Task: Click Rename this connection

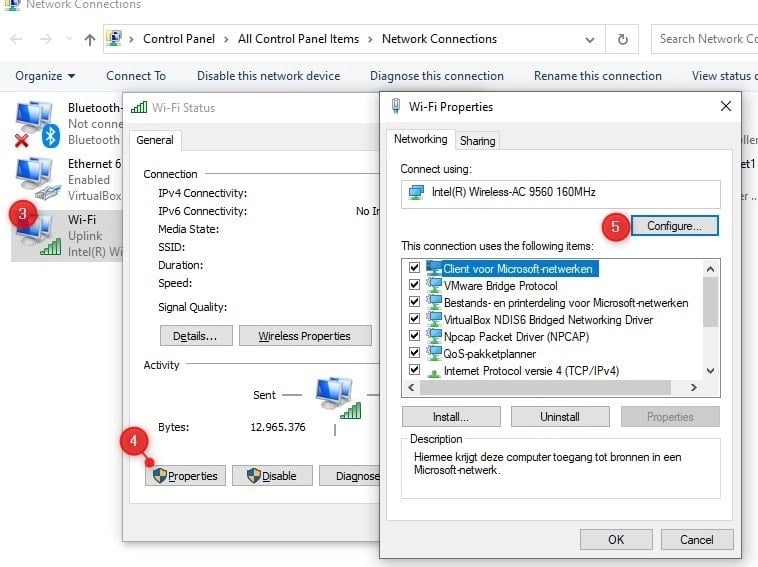Action: click(x=598, y=76)
